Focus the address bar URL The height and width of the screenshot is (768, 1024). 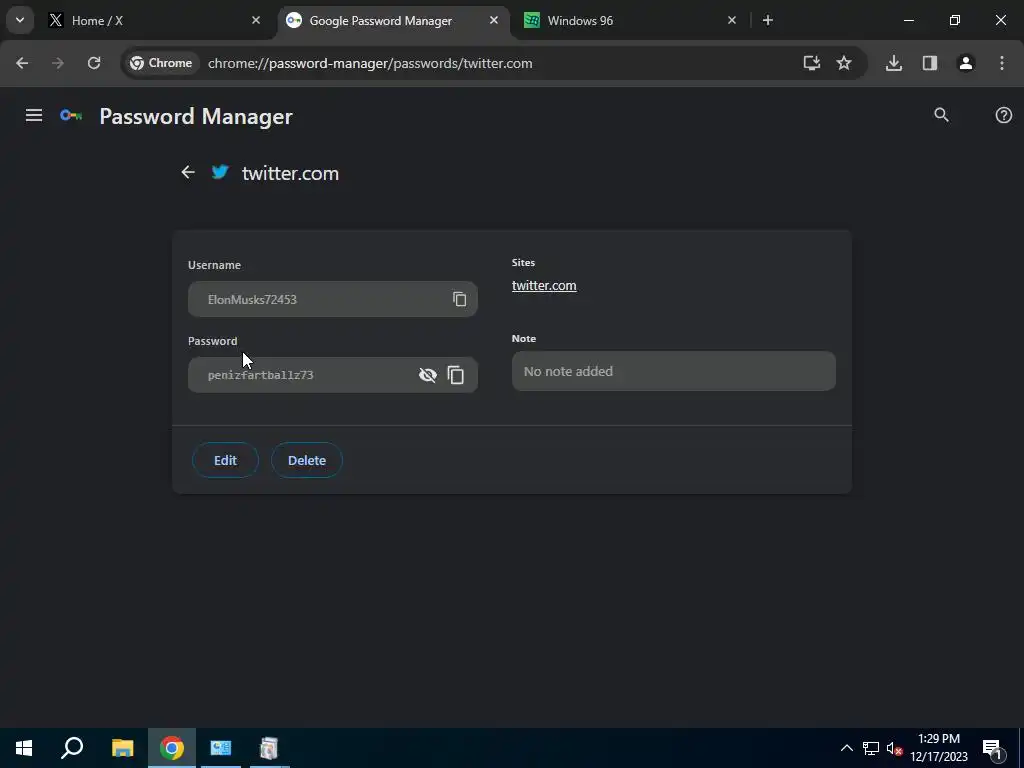point(370,63)
